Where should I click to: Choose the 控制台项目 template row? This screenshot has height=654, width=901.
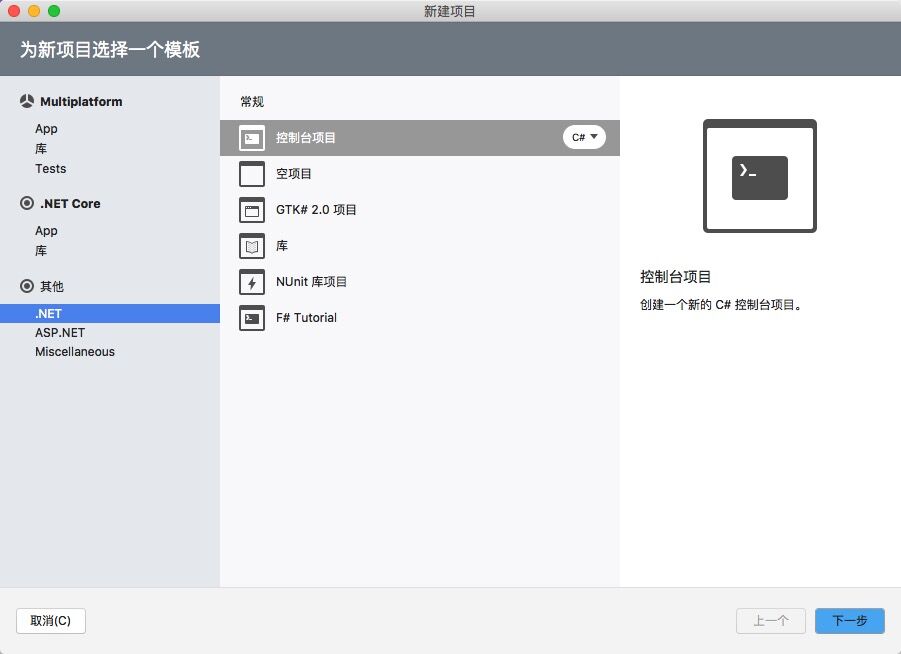[419, 138]
